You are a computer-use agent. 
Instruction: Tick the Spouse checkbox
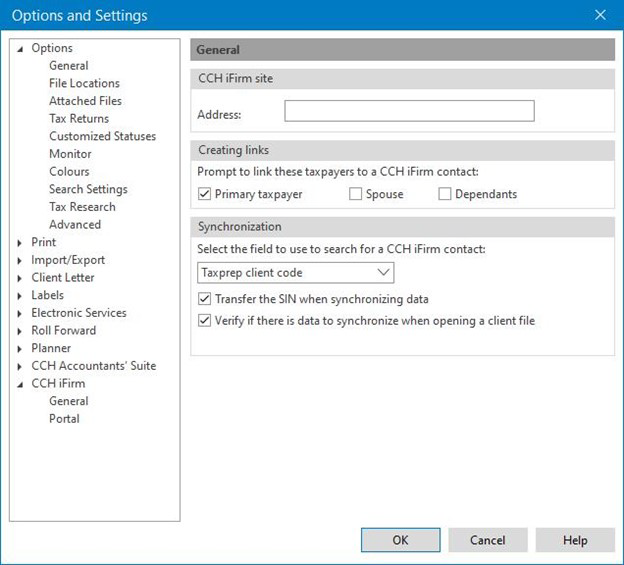click(355, 194)
